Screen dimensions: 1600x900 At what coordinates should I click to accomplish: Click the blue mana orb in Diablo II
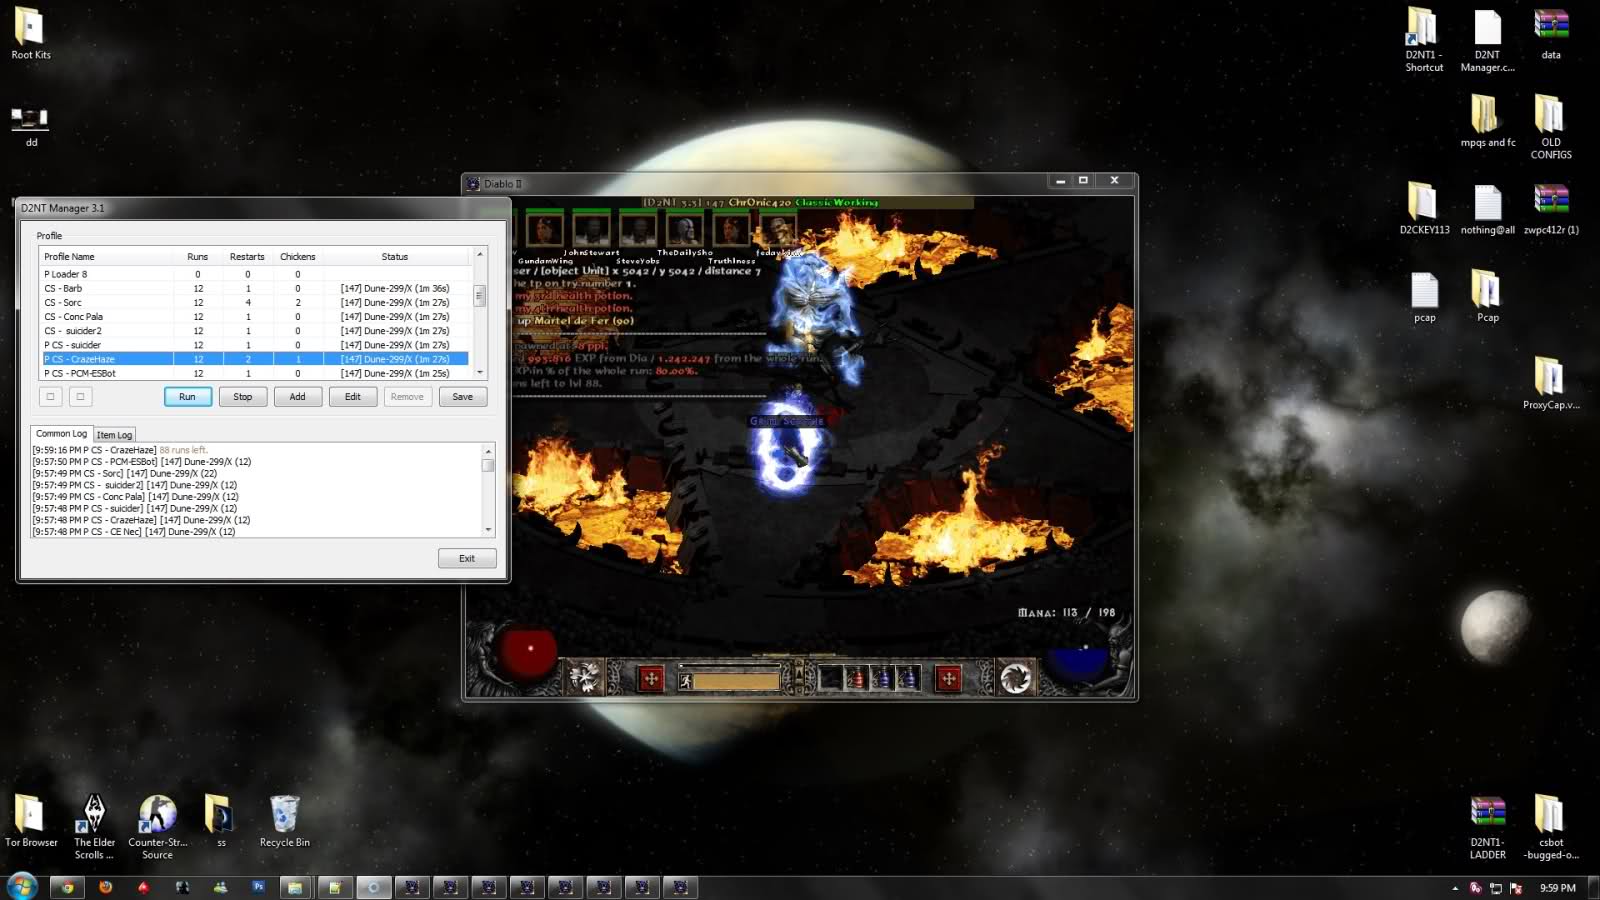1081,662
